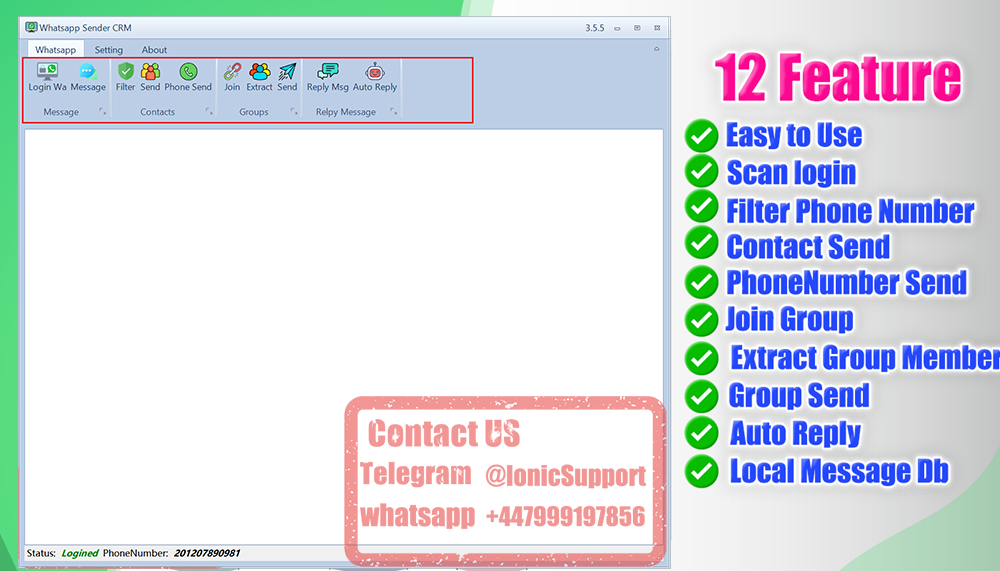Choose Send in the Contacts group
This screenshot has height=571, width=1000.
(x=151, y=77)
